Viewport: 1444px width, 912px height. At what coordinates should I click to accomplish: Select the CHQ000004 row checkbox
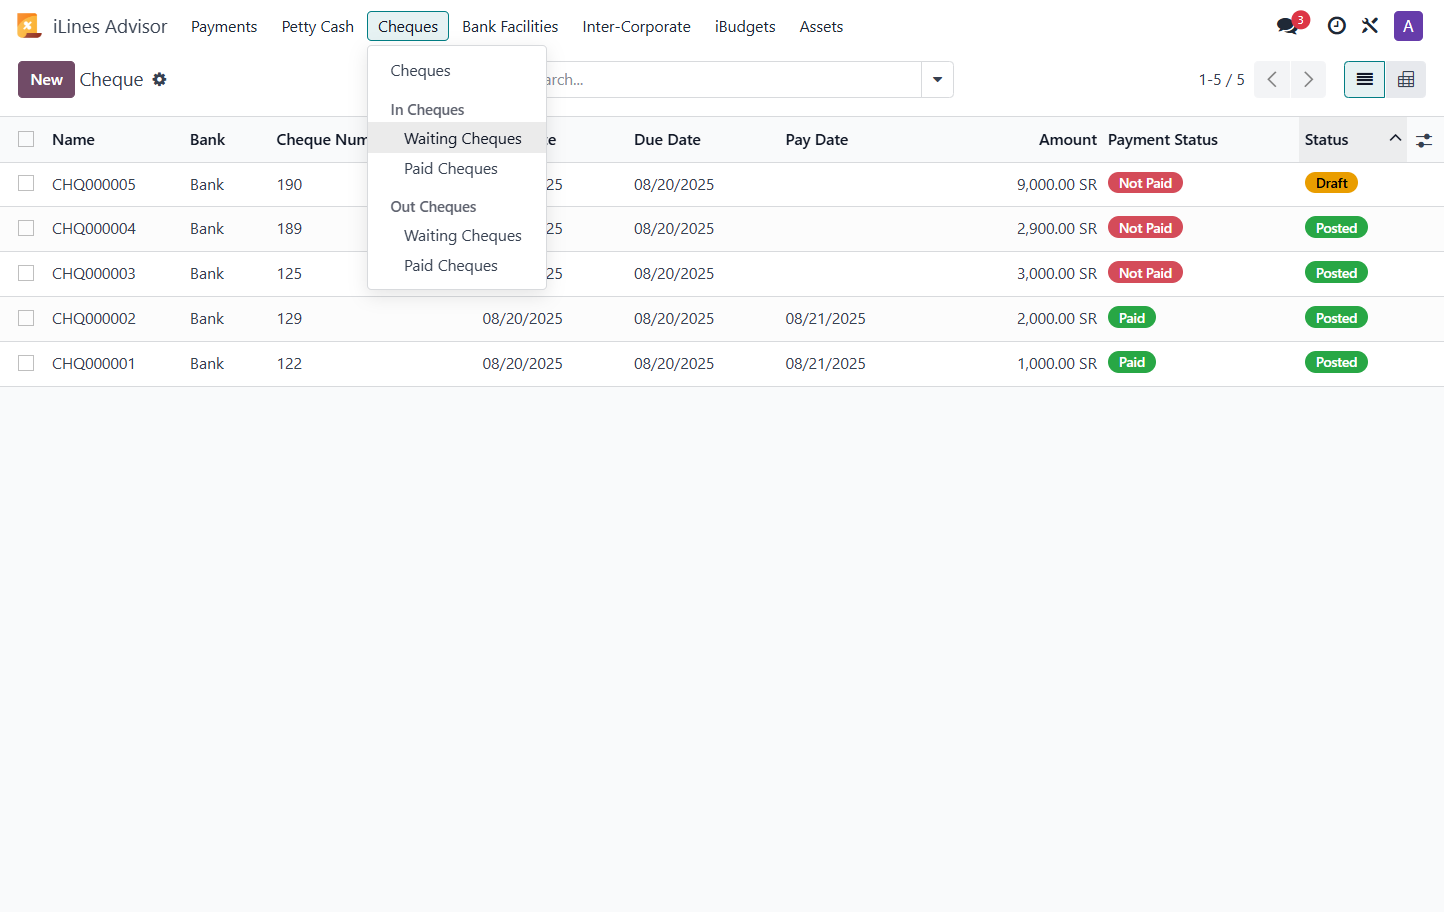26,228
